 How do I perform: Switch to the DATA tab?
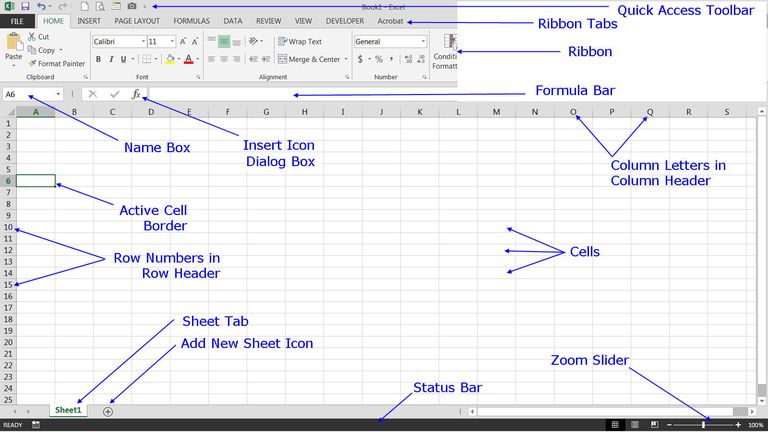pyautogui.click(x=233, y=21)
